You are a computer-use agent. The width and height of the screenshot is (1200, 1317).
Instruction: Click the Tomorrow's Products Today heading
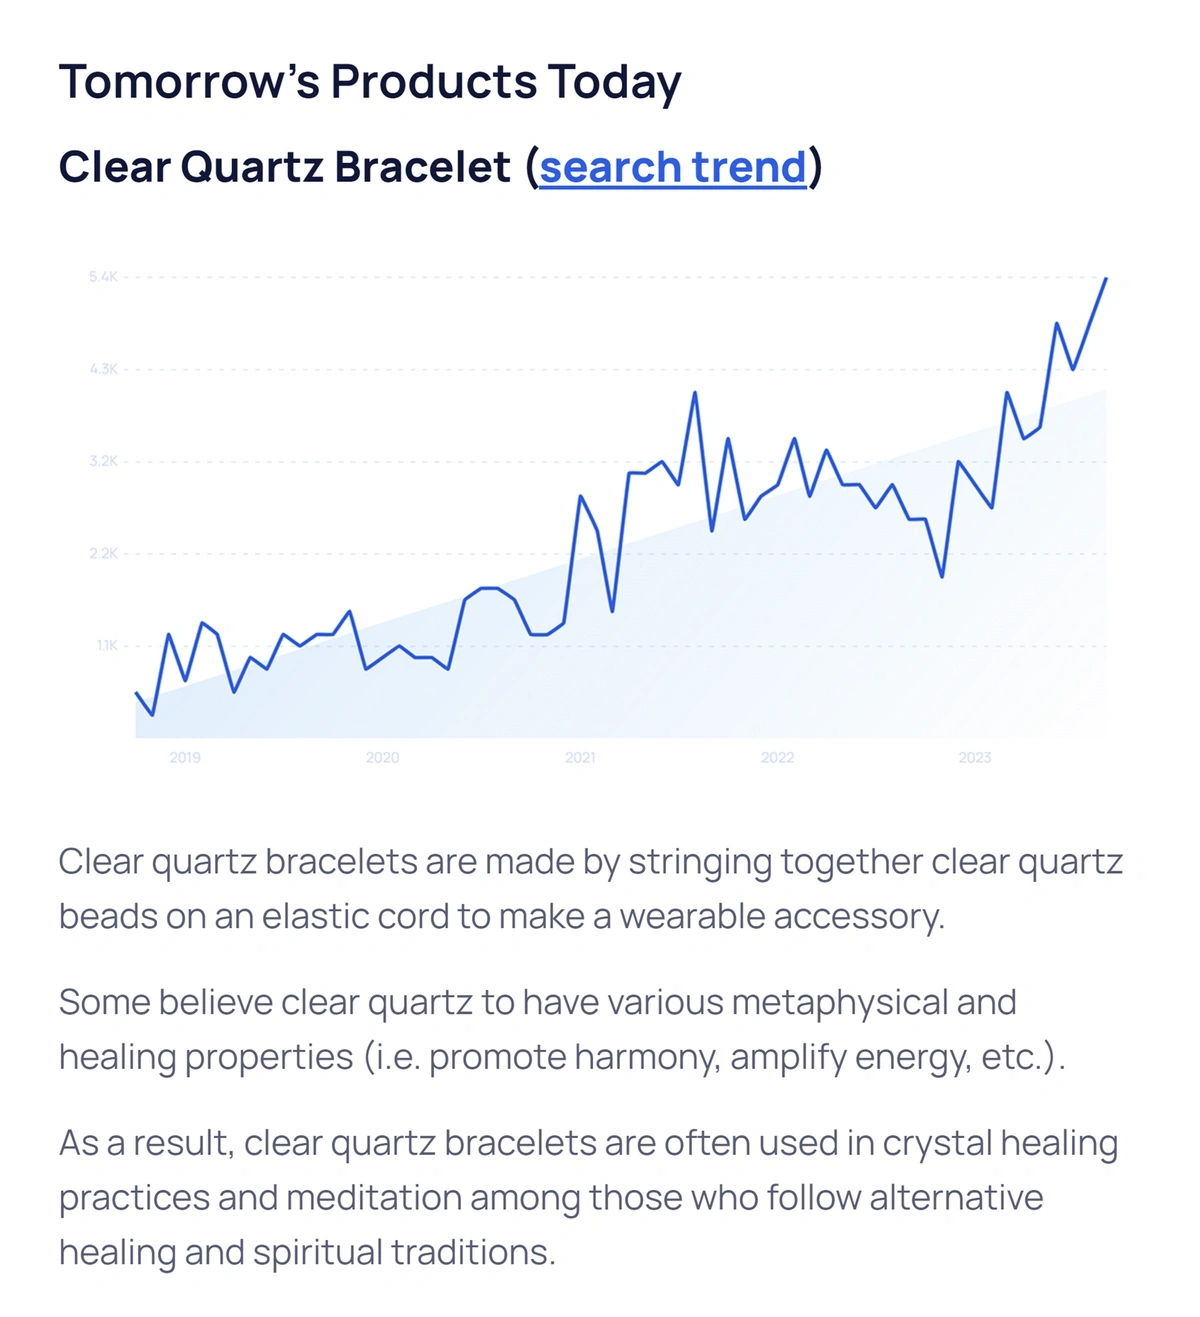[370, 82]
